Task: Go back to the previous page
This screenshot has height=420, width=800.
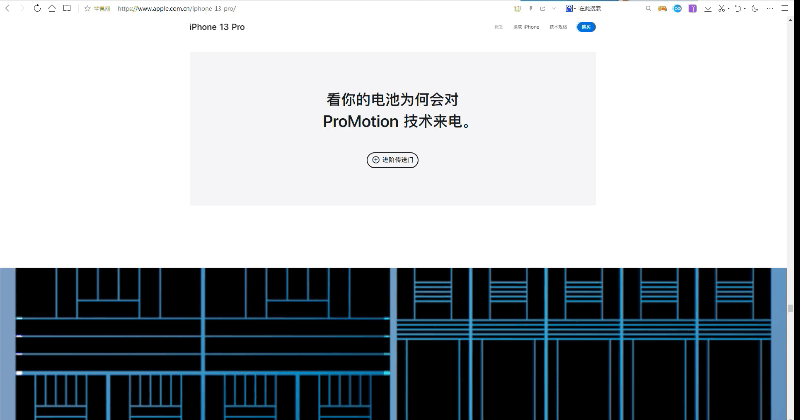Action: point(8,8)
